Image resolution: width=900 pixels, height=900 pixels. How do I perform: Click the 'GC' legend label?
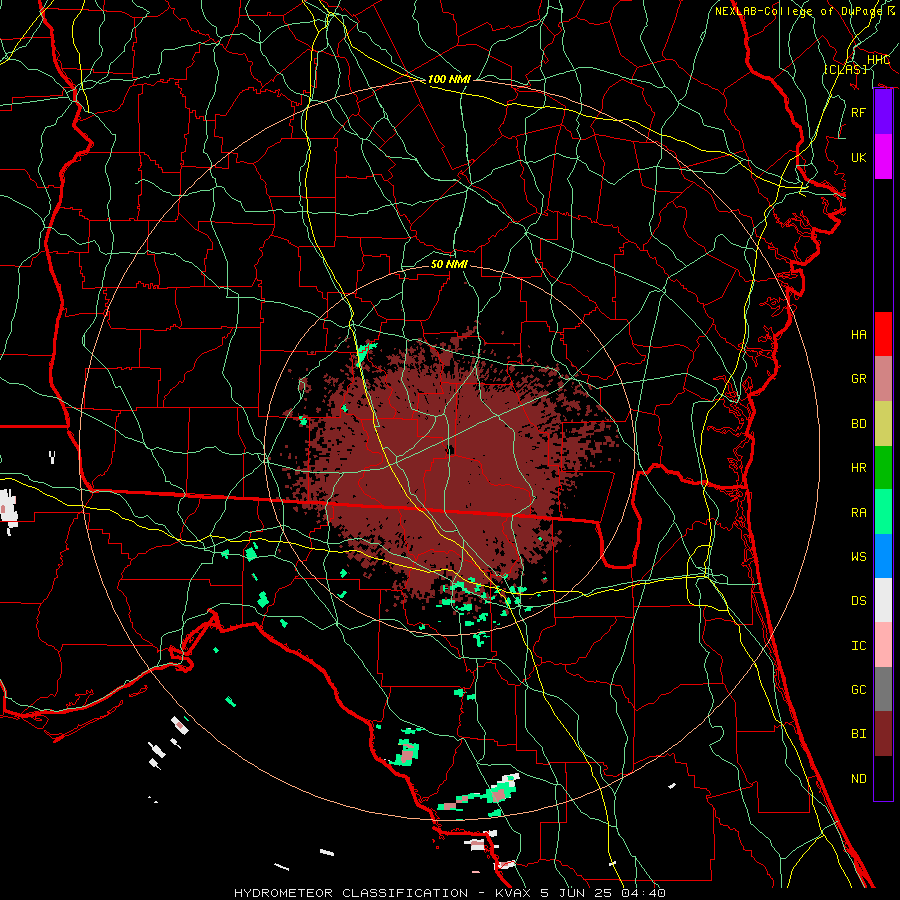pos(859,690)
